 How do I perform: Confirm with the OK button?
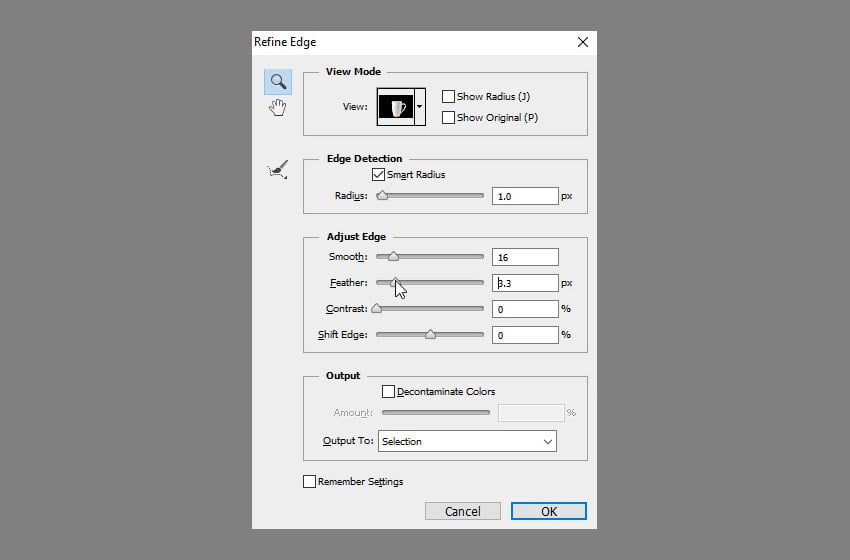[x=549, y=511]
